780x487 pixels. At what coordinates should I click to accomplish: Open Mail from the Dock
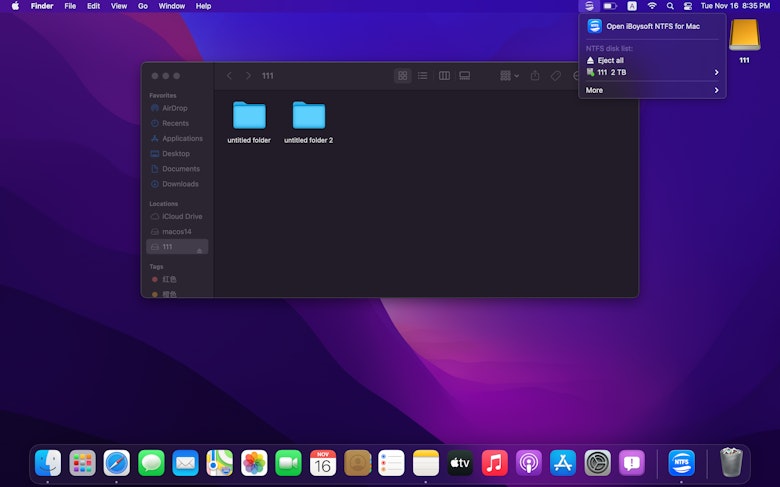pos(186,463)
